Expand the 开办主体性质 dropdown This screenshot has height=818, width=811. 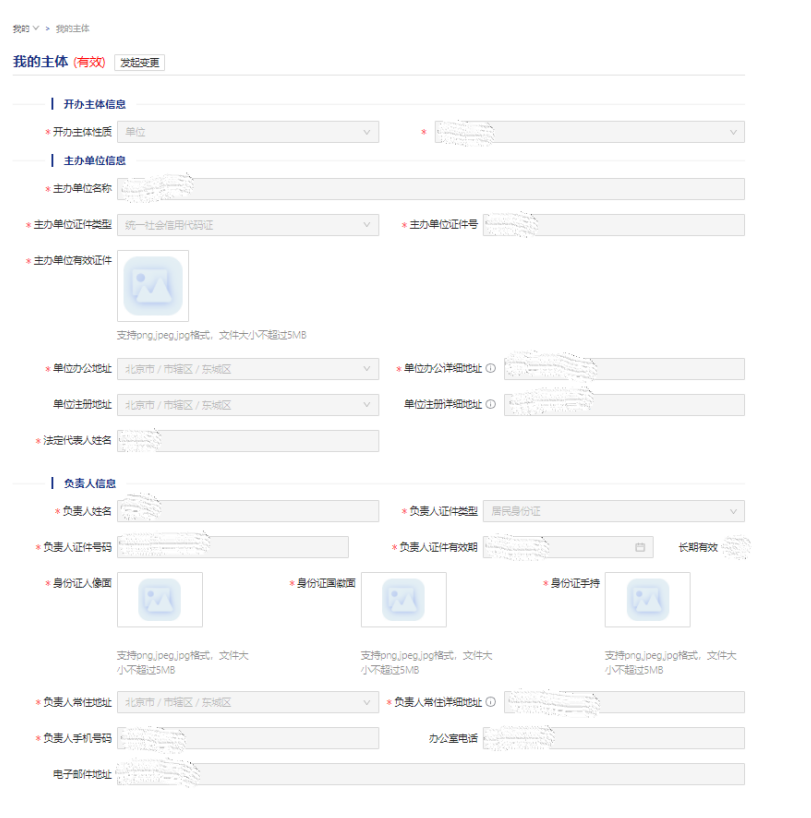point(247,132)
